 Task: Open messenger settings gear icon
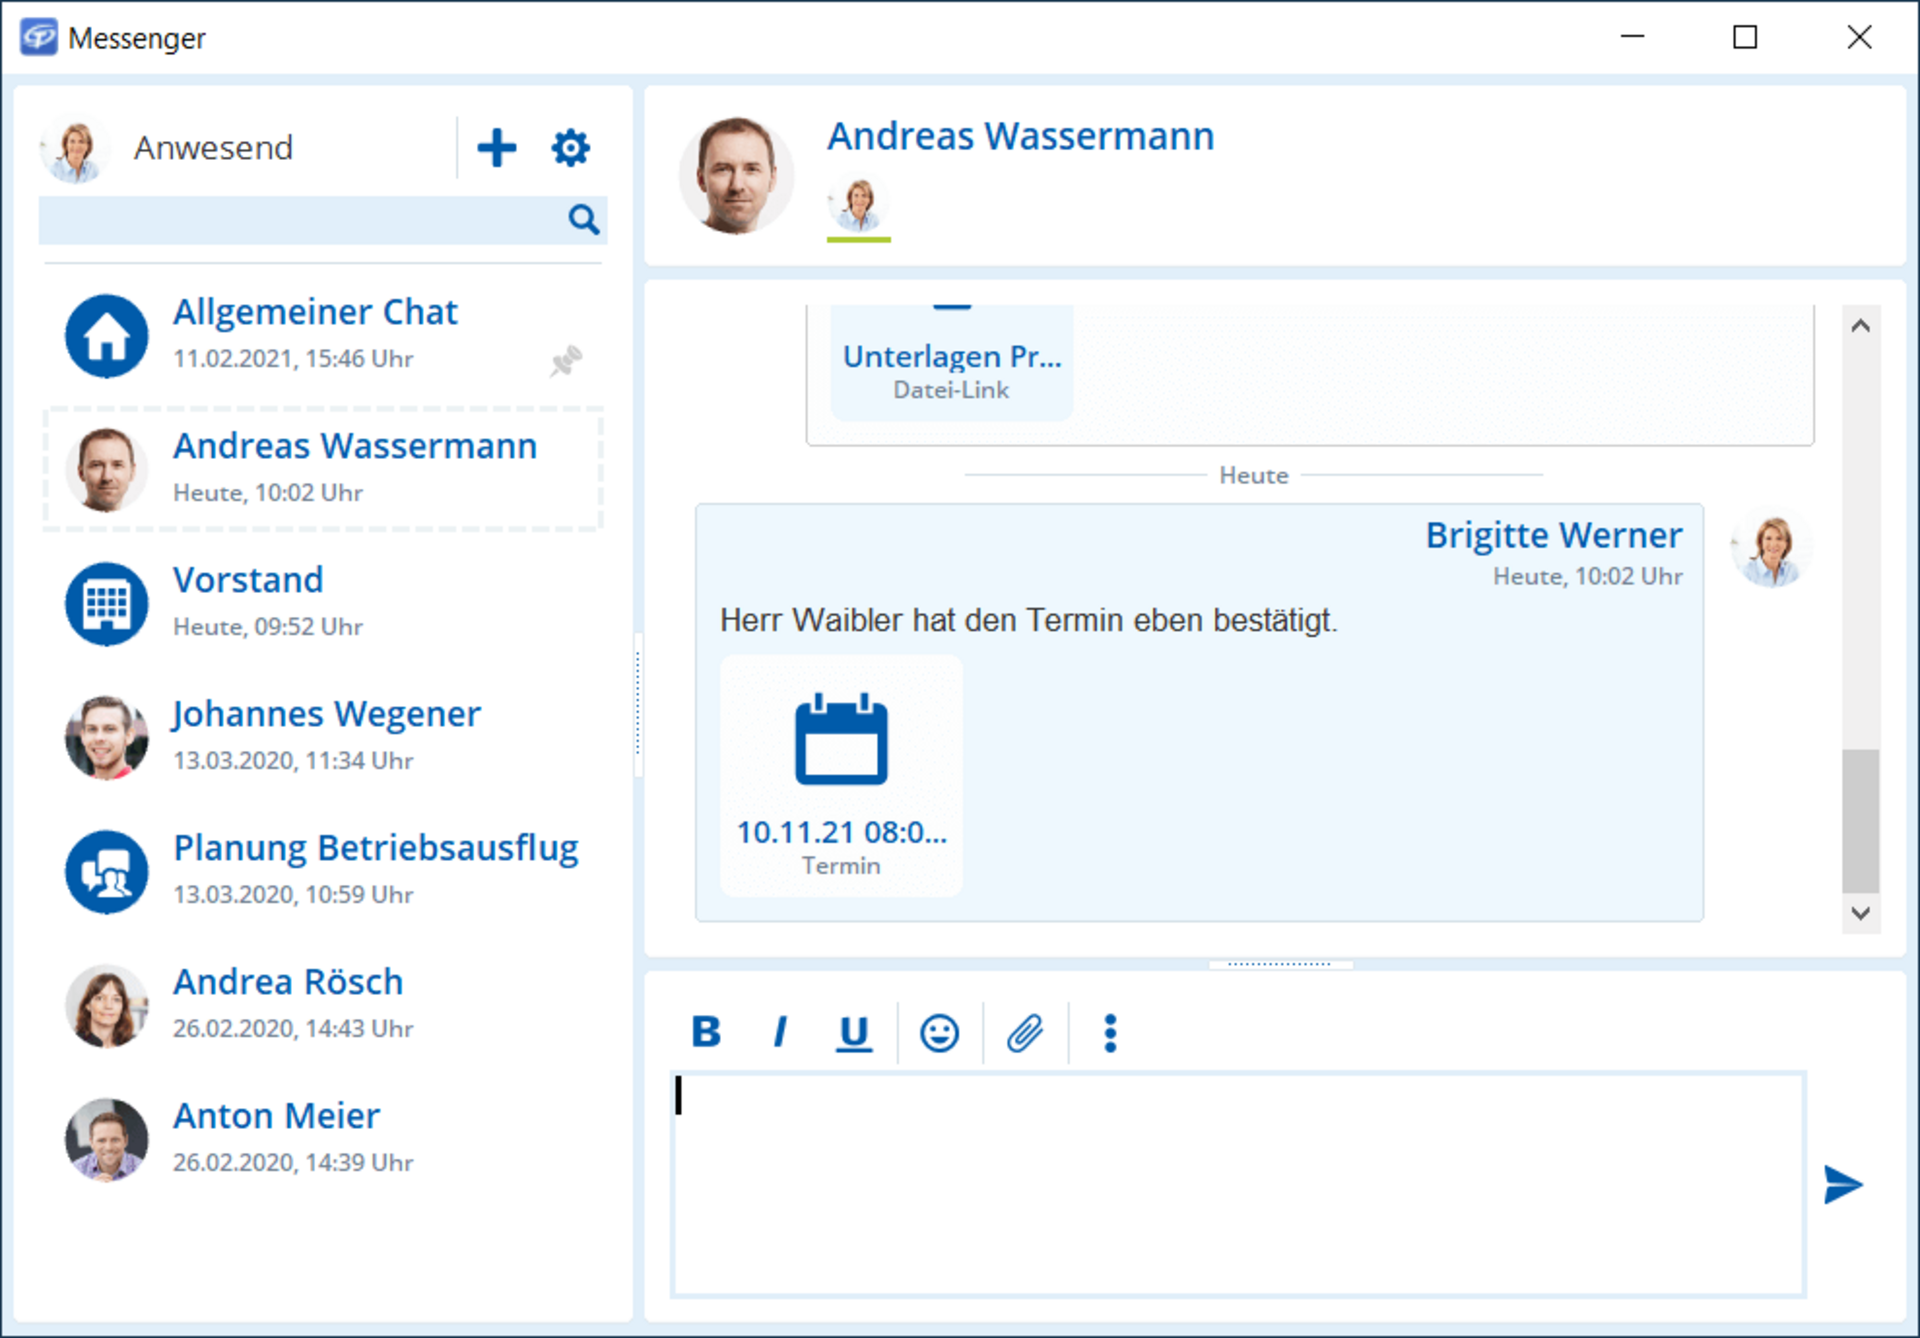[x=570, y=148]
